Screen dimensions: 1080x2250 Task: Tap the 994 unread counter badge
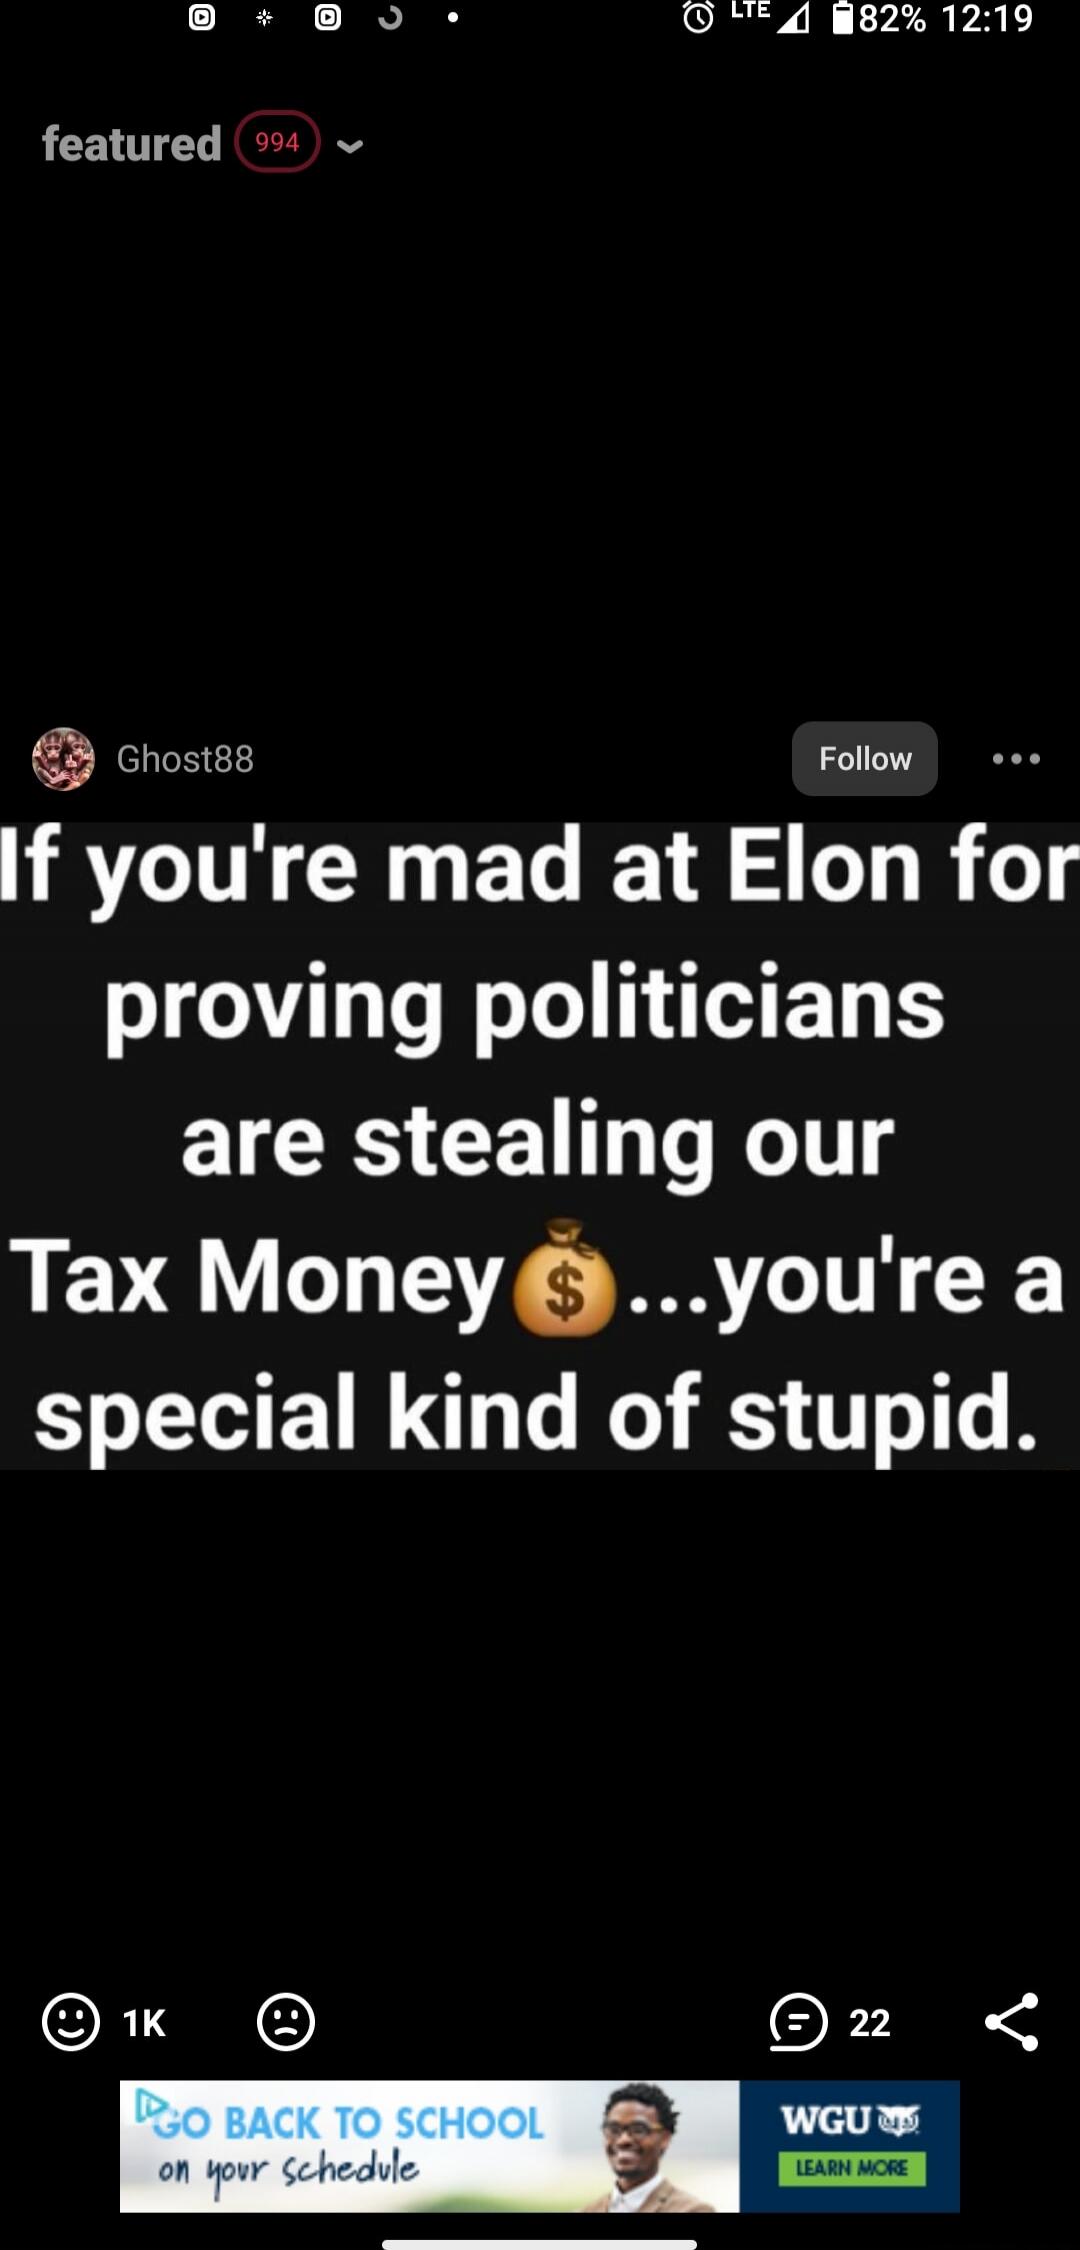pos(277,142)
